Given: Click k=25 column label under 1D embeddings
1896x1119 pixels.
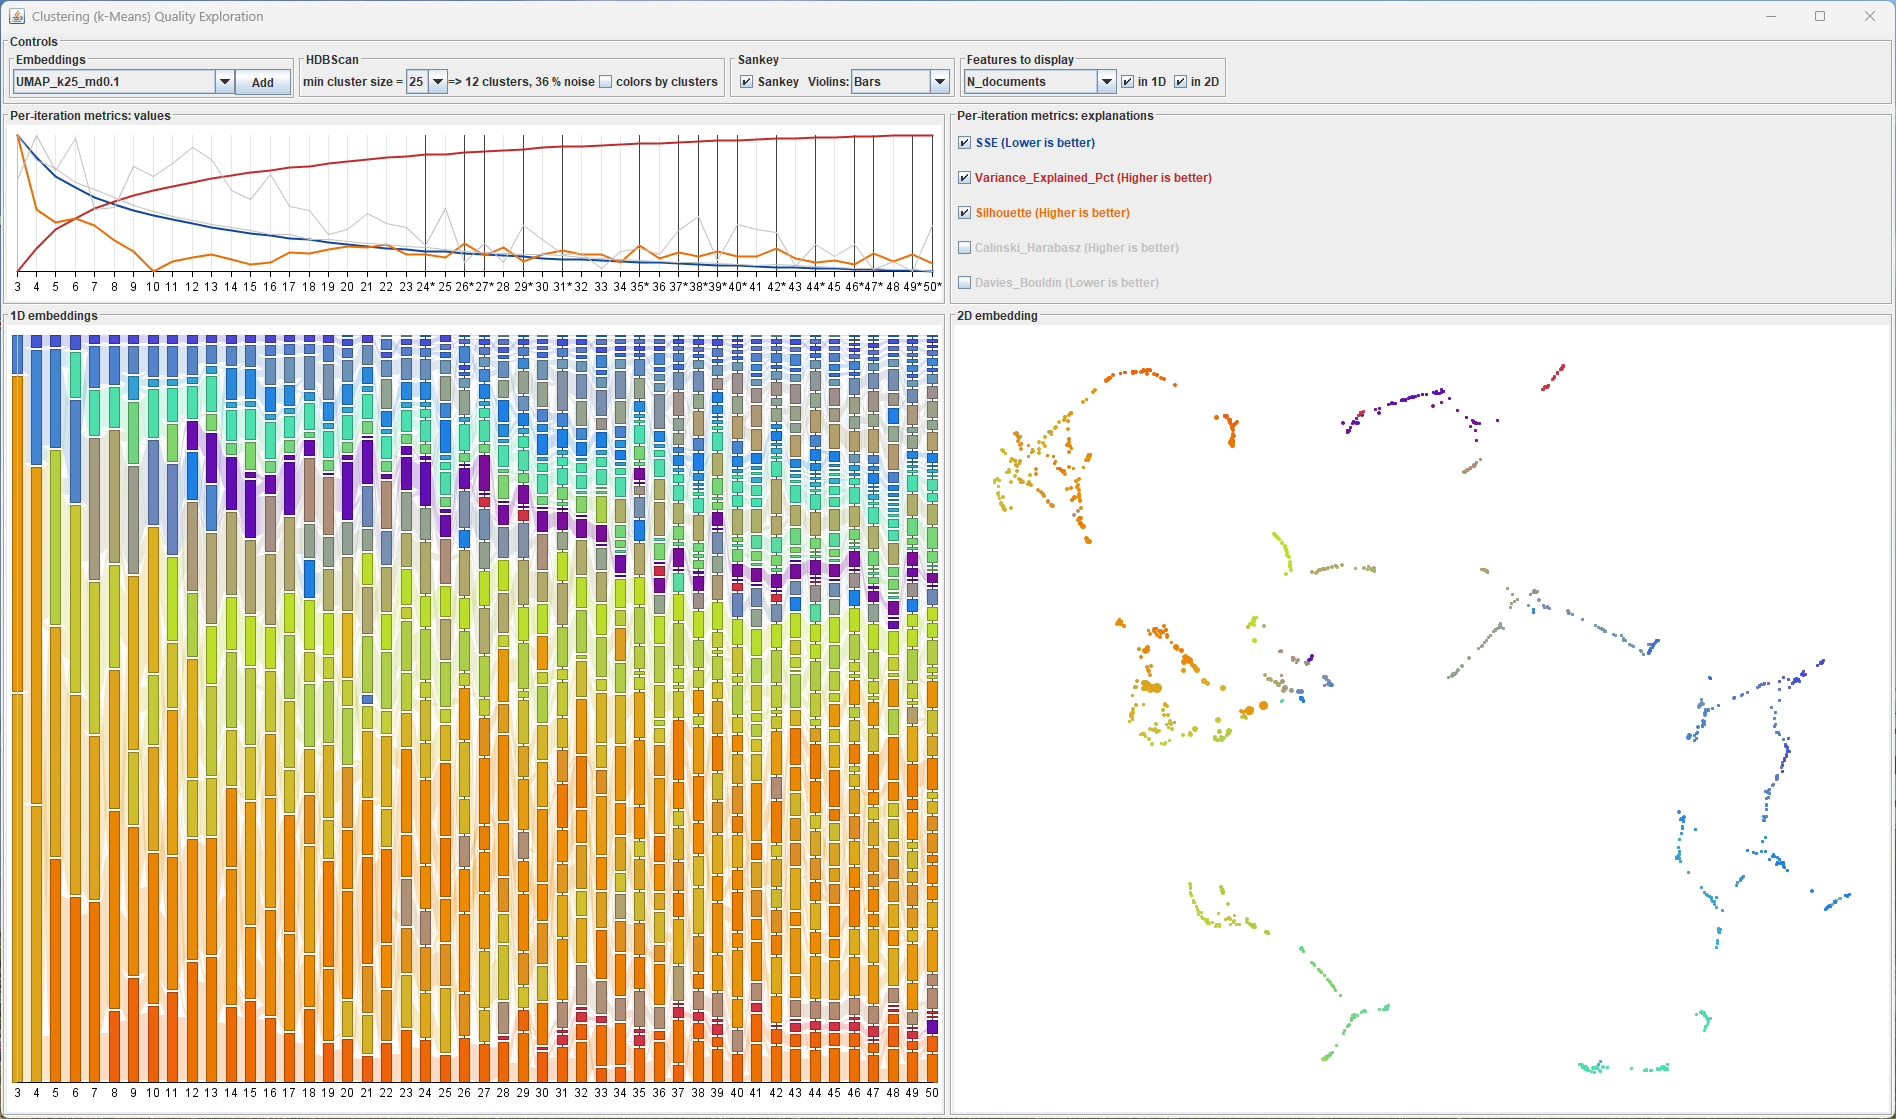Looking at the screenshot, I should pyautogui.click(x=444, y=1093).
